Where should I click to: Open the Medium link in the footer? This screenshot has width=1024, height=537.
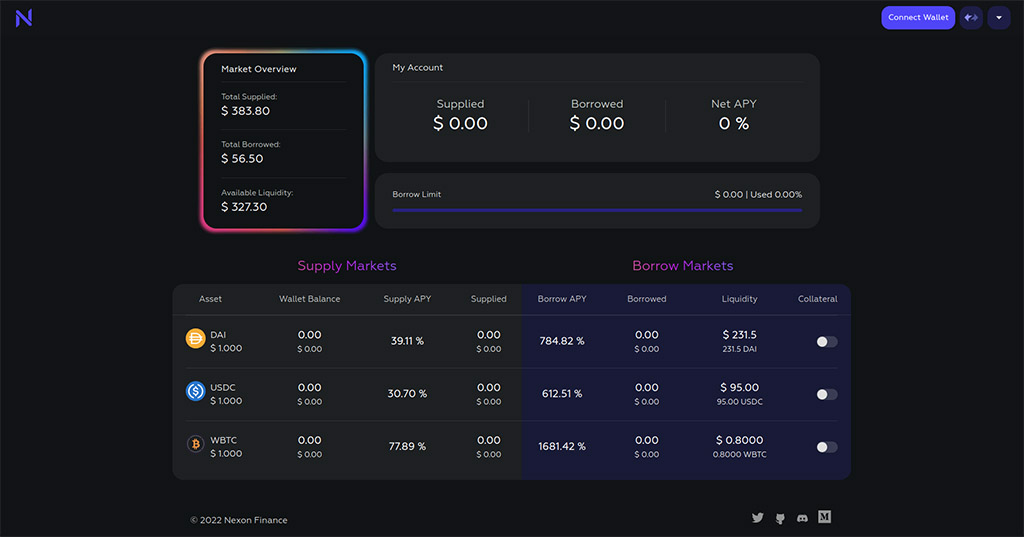click(825, 517)
